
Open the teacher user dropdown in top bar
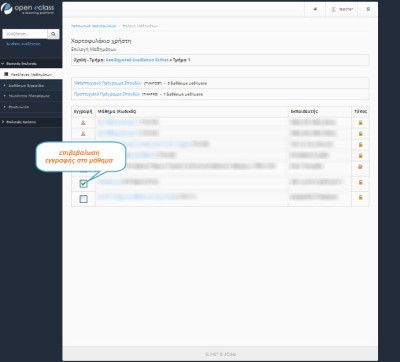coord(342,9)
